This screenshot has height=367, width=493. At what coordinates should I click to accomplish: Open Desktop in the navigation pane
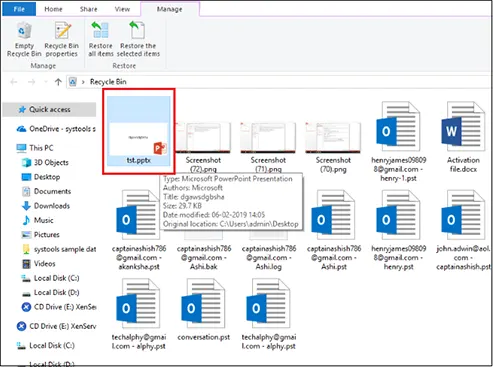[x=41, y=177]
